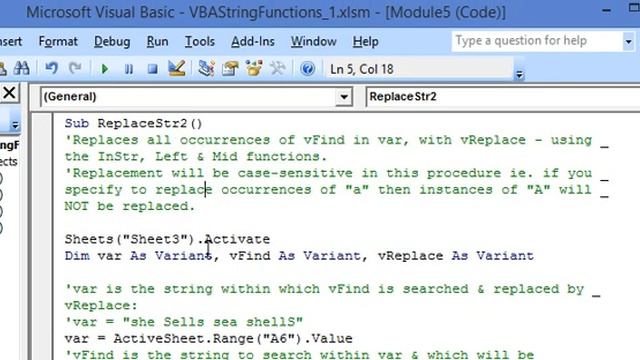
Task: Click the Dim var As Variant line
Action: point(299,256)
